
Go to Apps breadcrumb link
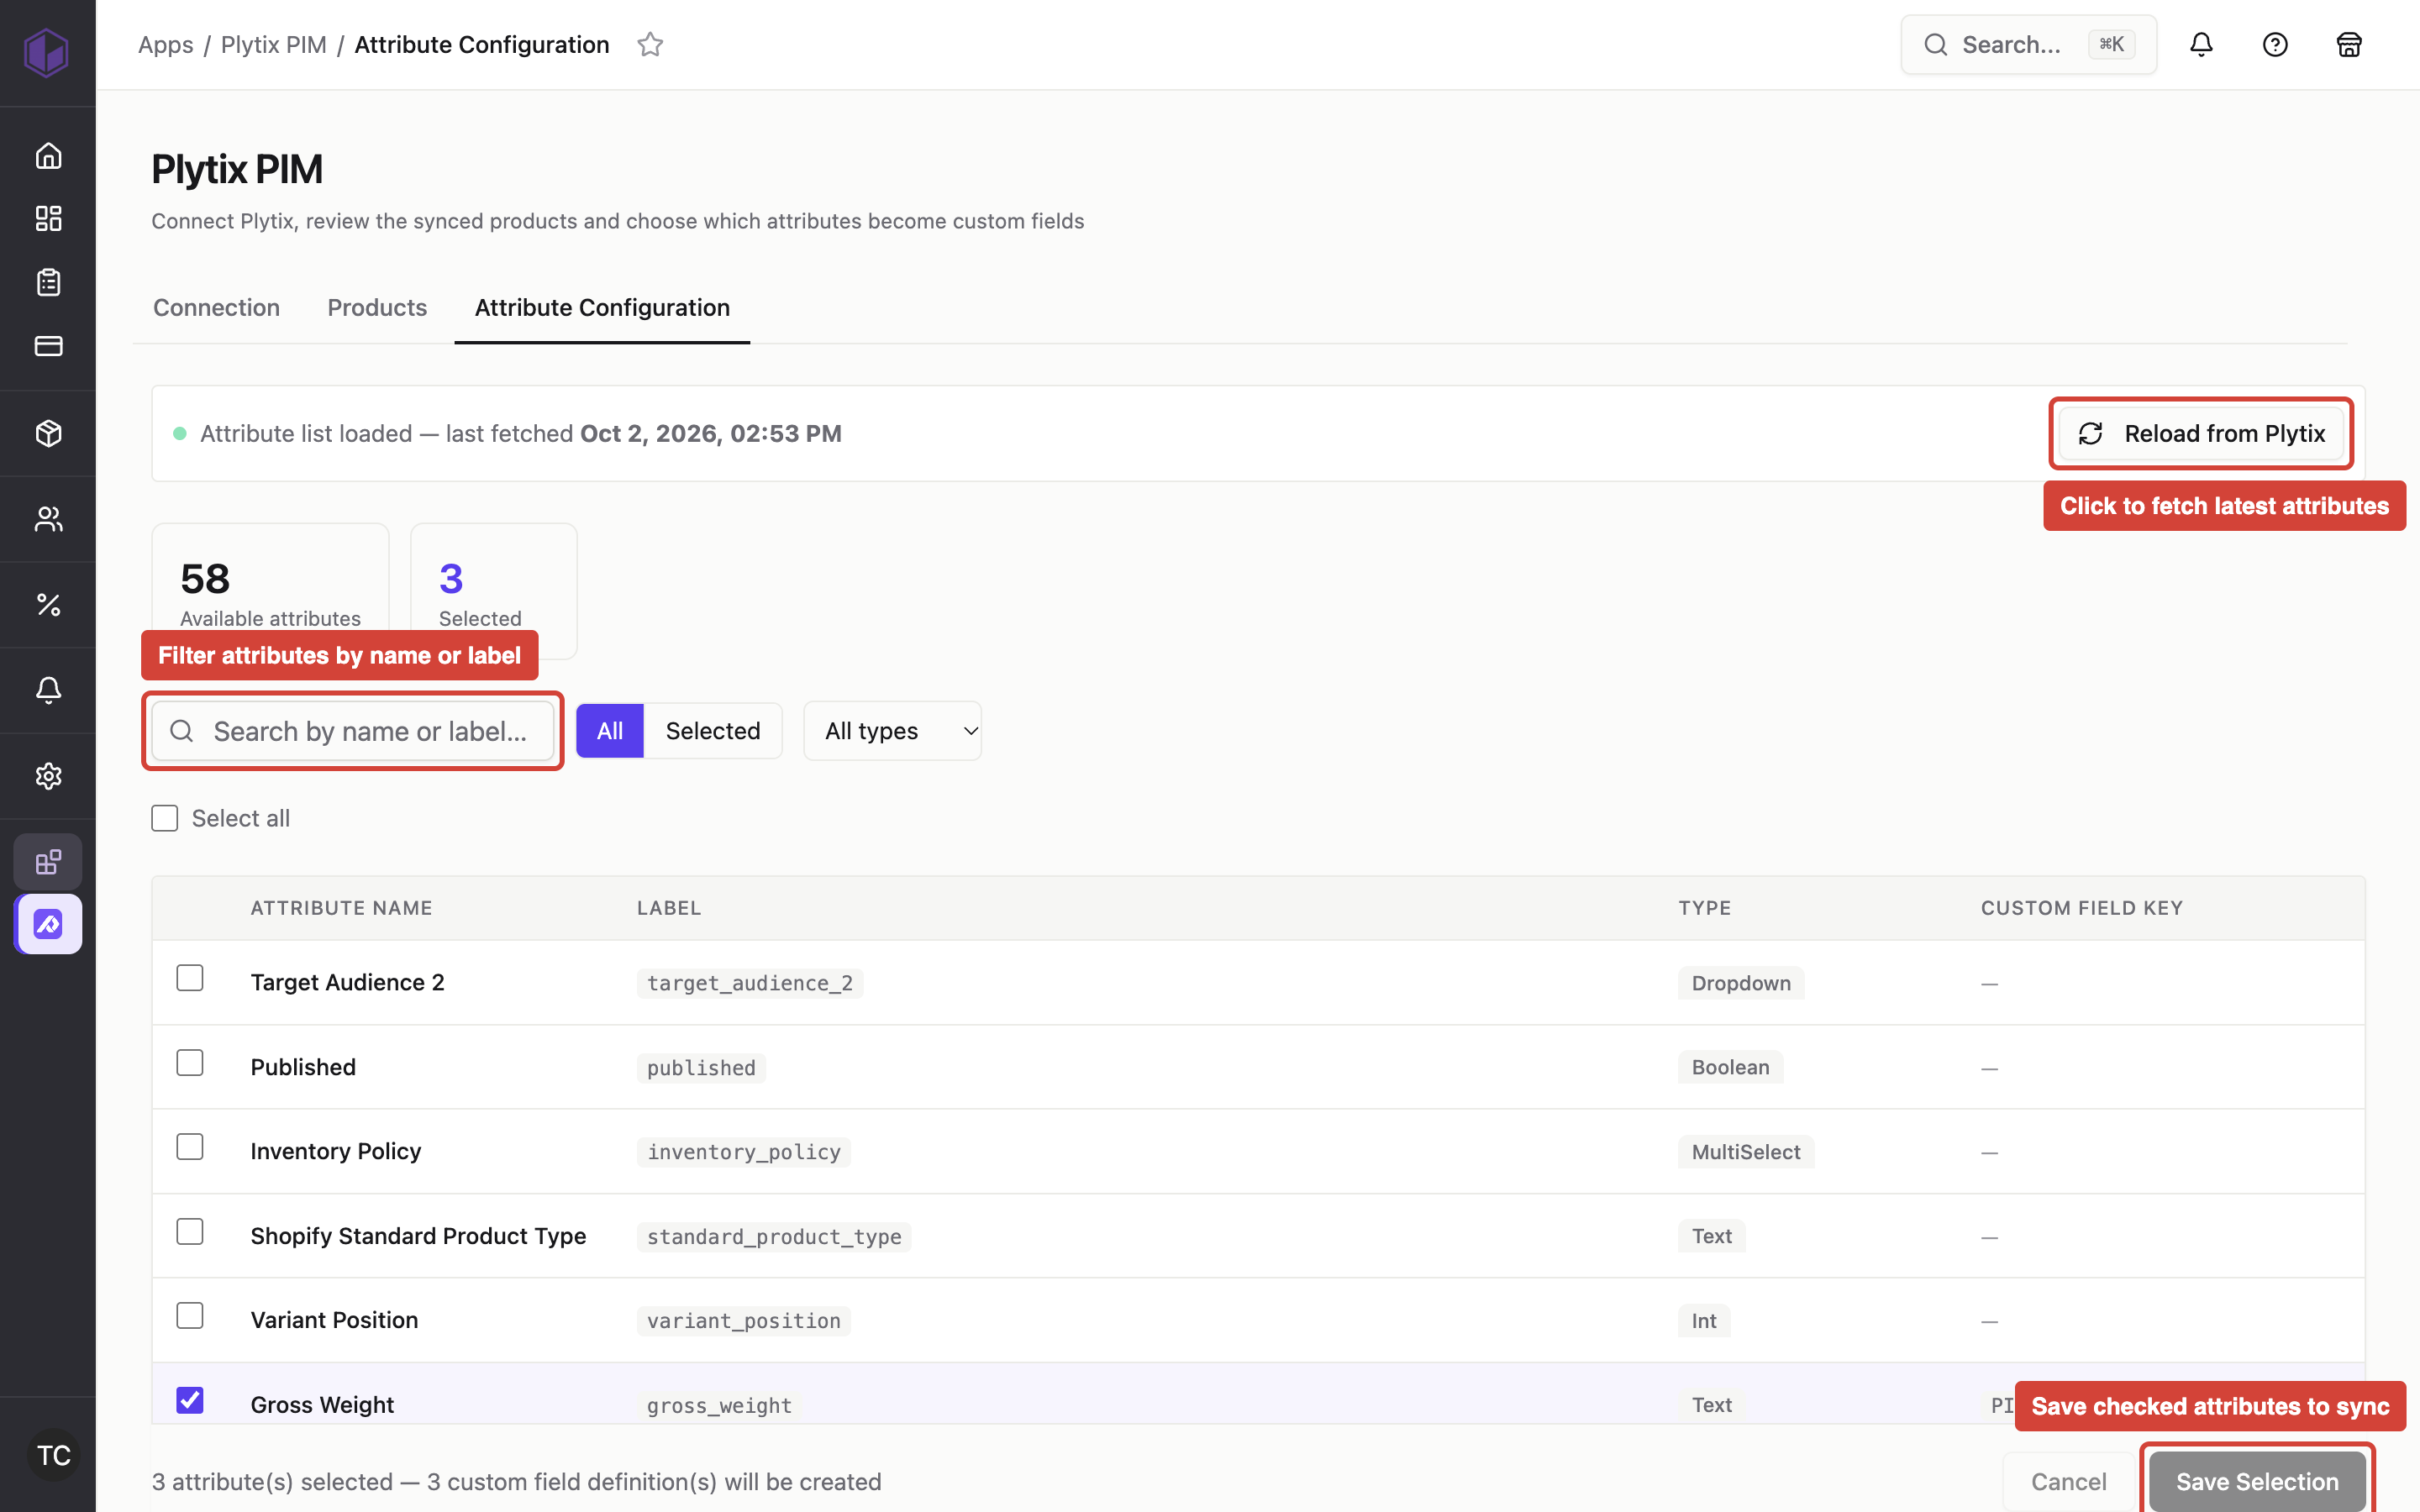(x=166, y=45)
